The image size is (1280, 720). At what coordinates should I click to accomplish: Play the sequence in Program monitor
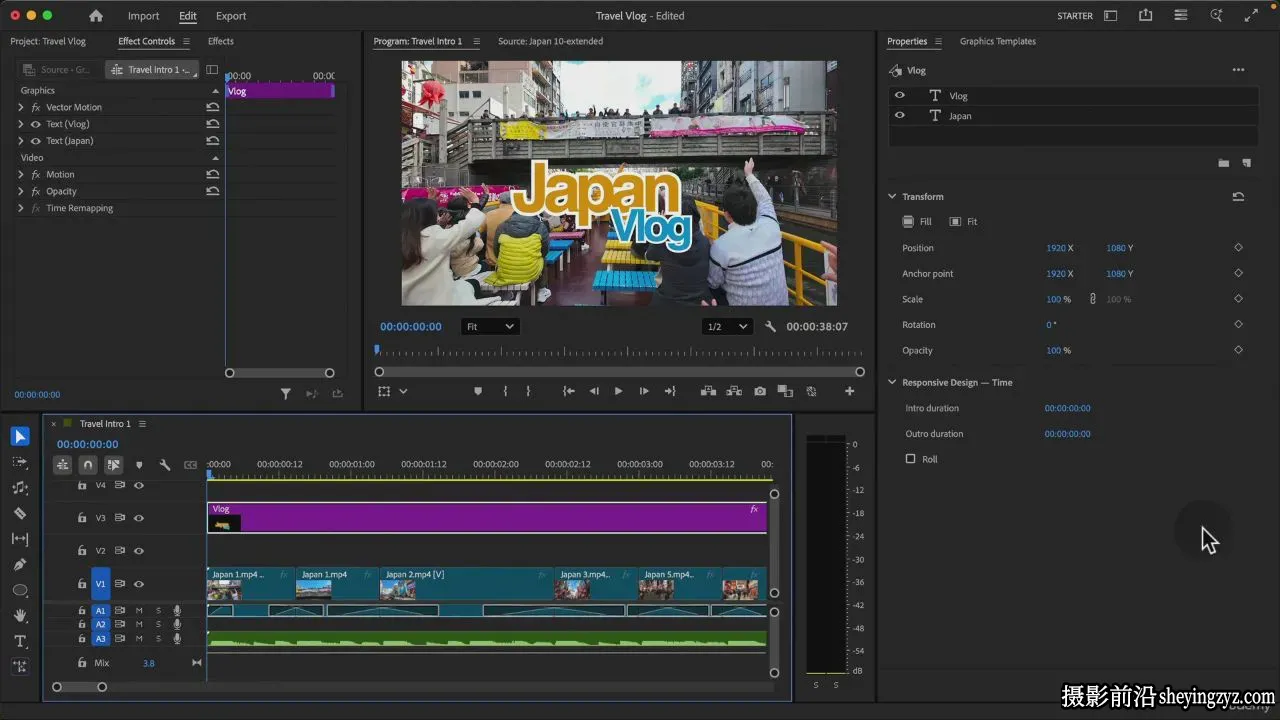(618, 391)
